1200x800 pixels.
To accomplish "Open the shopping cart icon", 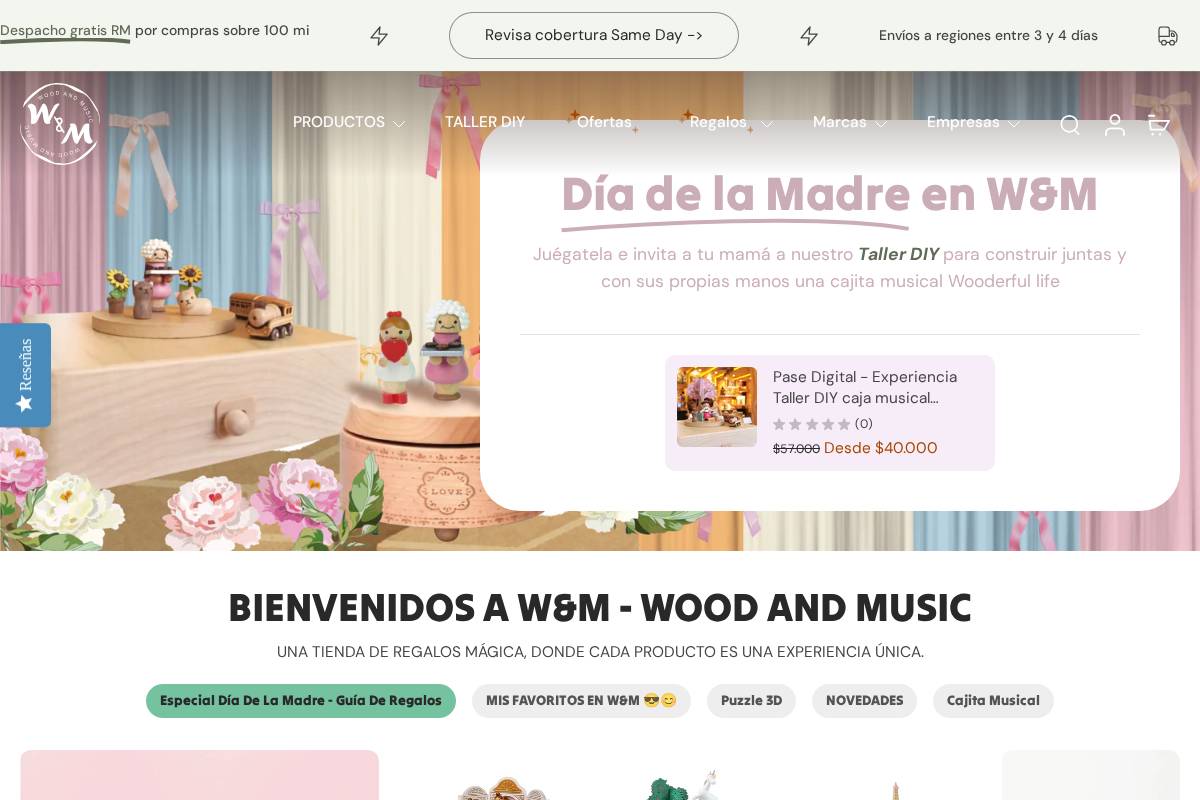I will point(1158,125).
